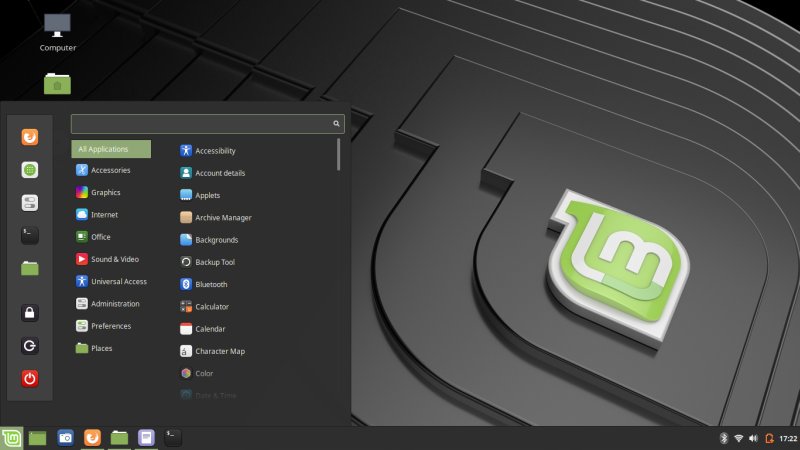The width and height of the screenshot is (800, 450).
Task: Launch Calculator from the applications list
Action: coord(211,307)
